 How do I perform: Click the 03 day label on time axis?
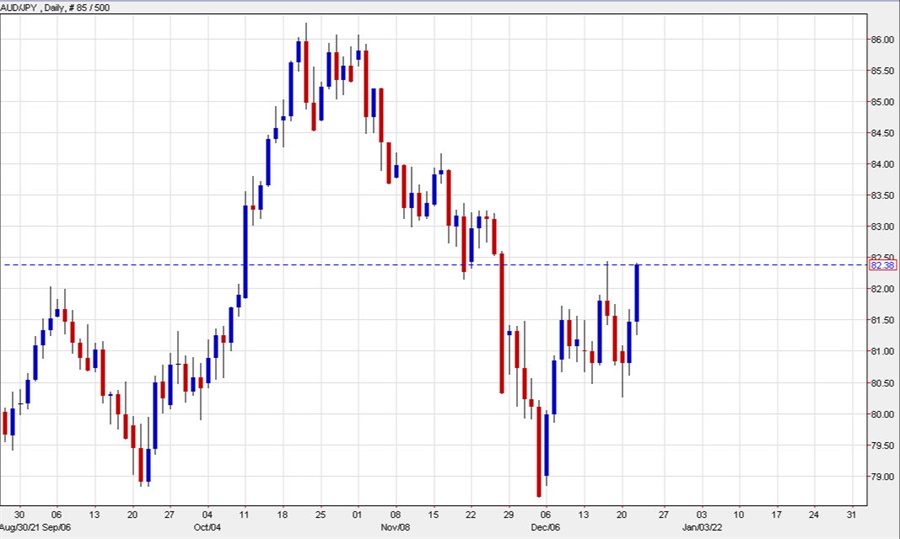702,515
